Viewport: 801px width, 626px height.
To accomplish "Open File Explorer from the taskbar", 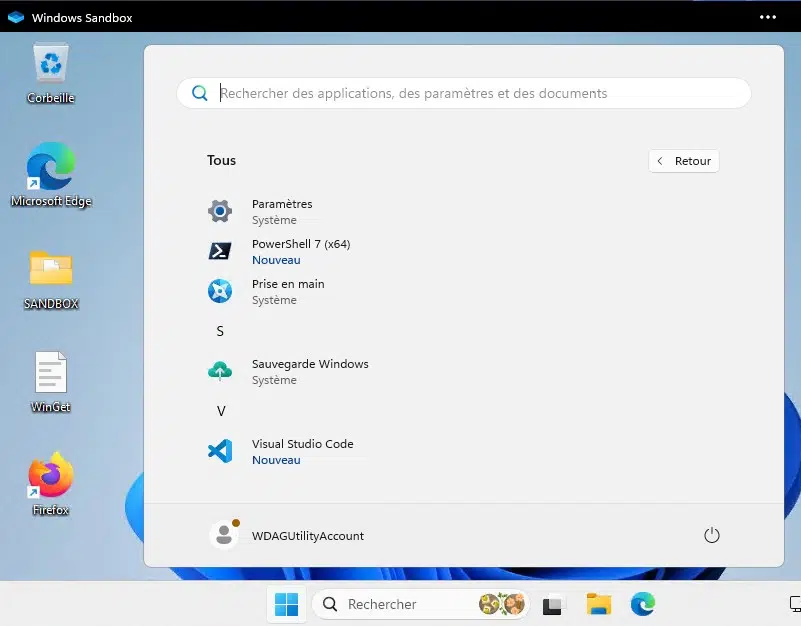I will [599, 604].
